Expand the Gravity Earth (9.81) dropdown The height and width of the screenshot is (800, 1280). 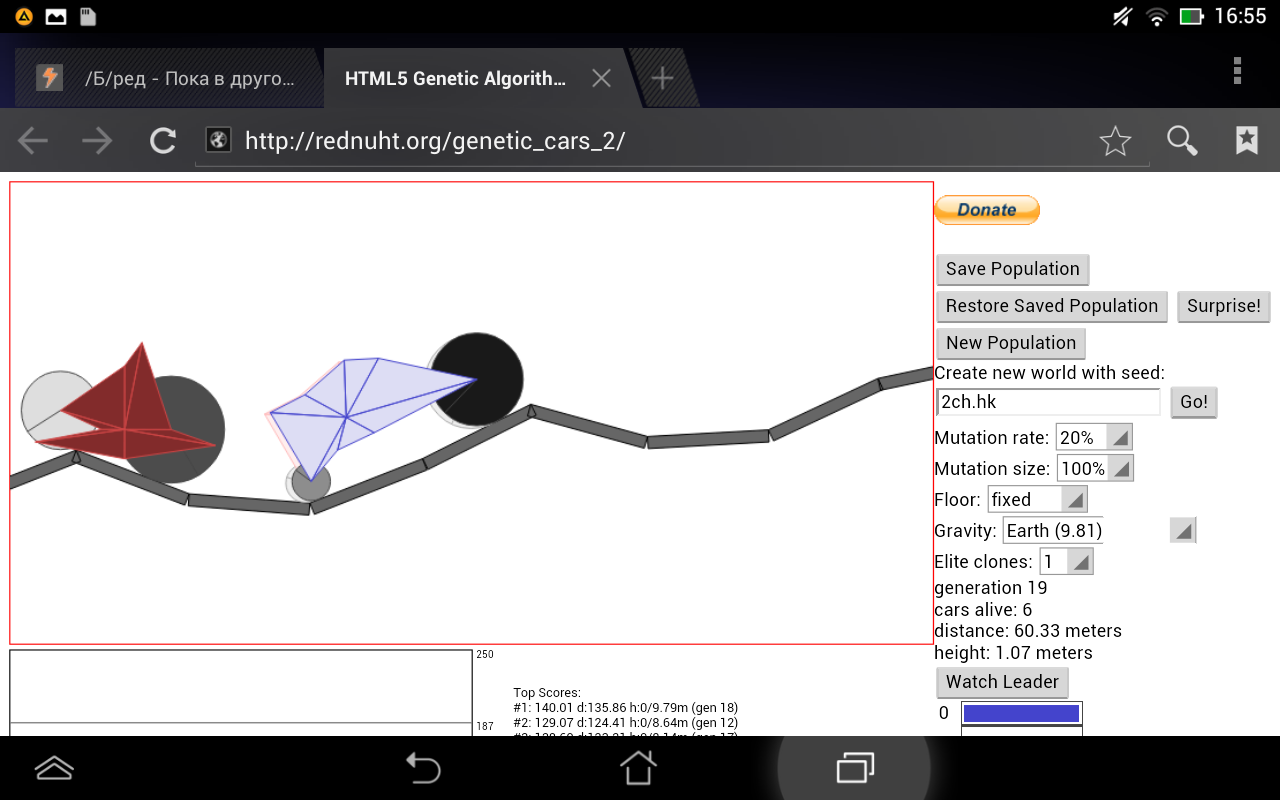pos(1099,530)
